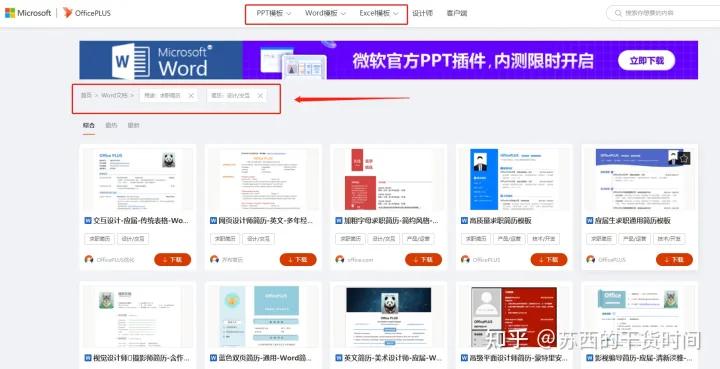
Task: Switch to the 最新 sort tab
Action: click(x=134, y=125)
